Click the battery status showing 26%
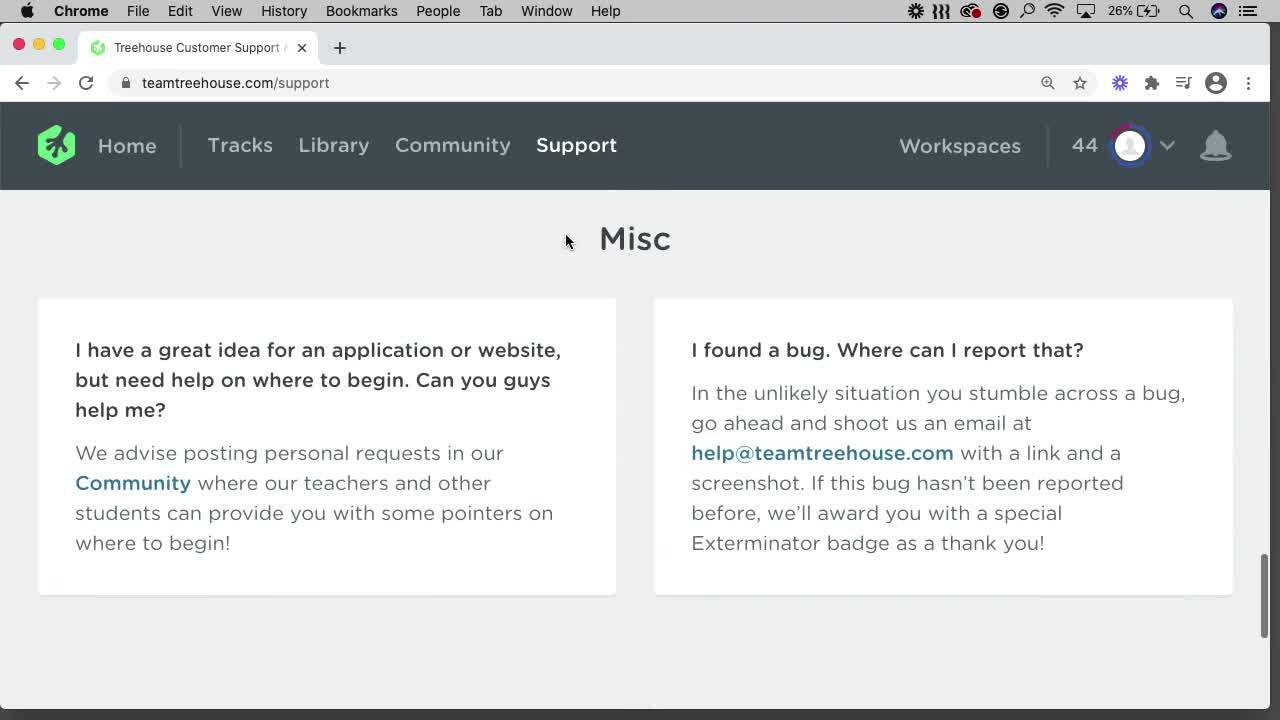 click(1129, 11)
